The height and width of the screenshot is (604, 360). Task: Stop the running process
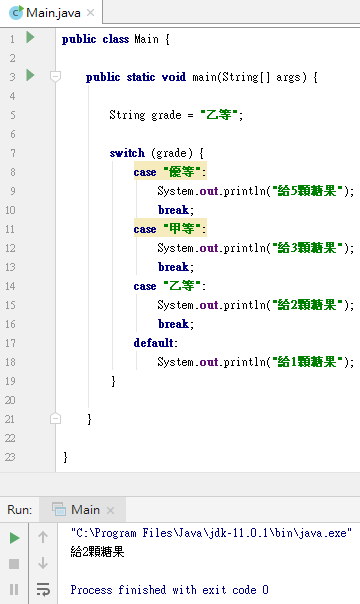pyautogui.click(x=14, y=564)
